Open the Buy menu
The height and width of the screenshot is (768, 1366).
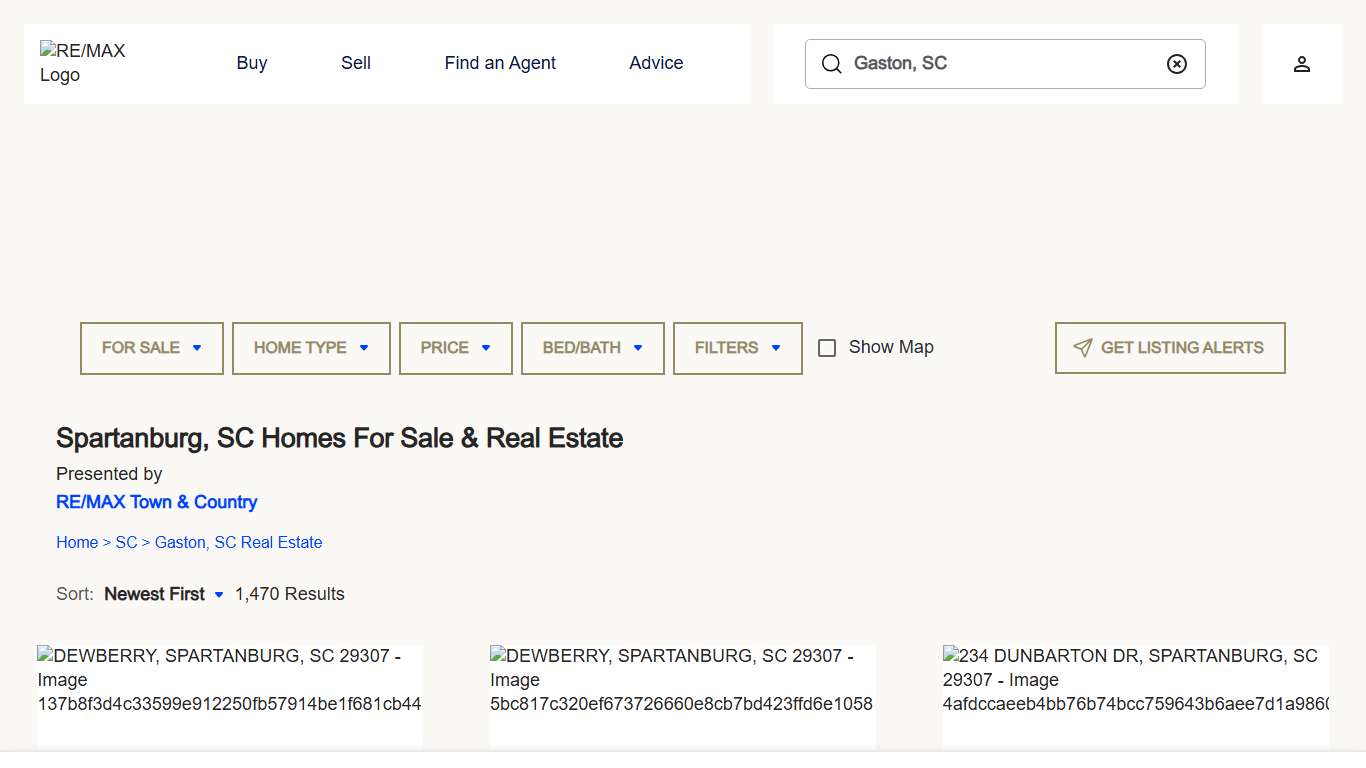(252, 63)
